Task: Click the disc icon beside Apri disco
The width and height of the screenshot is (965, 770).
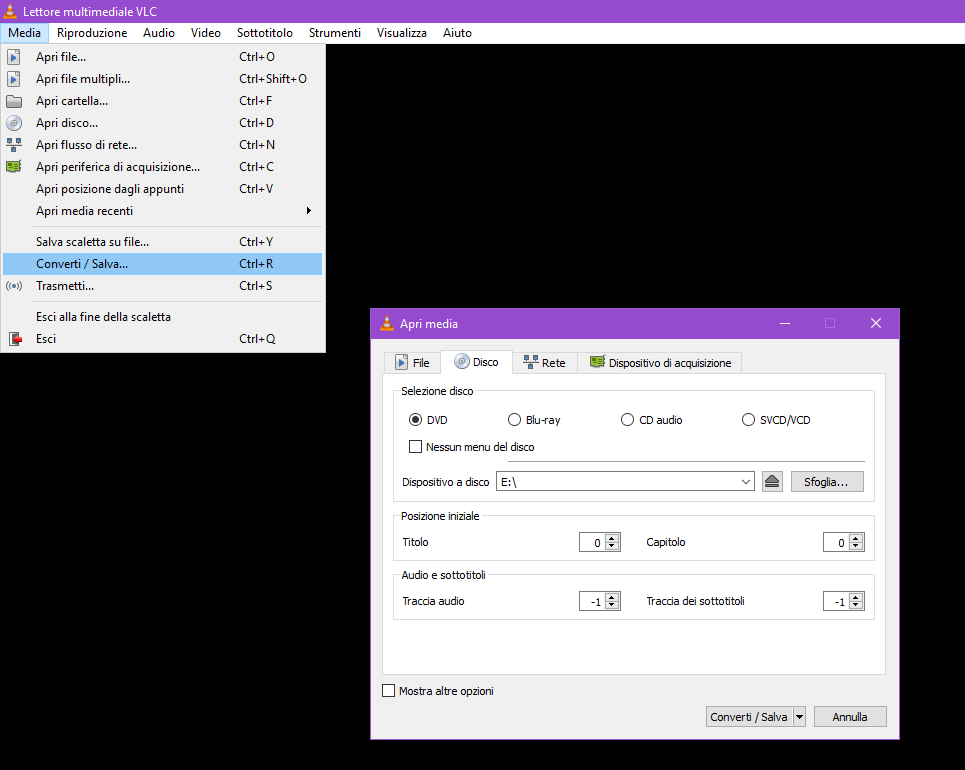Action: tap(14, 123)
